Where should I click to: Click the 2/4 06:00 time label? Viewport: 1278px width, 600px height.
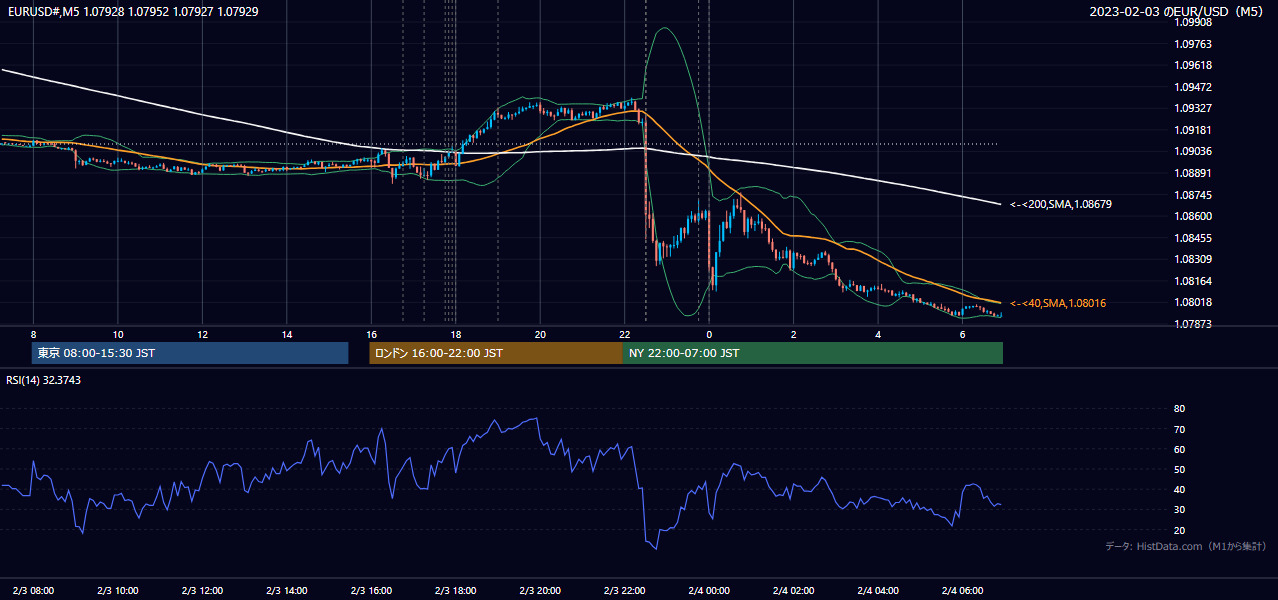[x=962, y=591]
